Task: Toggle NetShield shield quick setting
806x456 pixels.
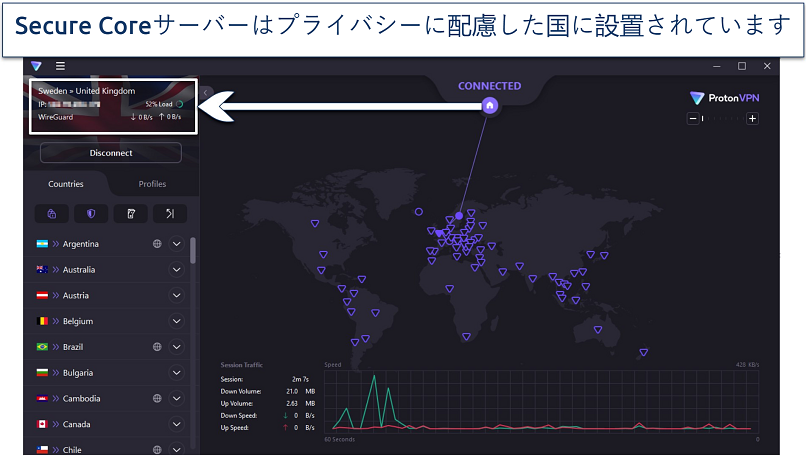Action: (x=90, y=213)
